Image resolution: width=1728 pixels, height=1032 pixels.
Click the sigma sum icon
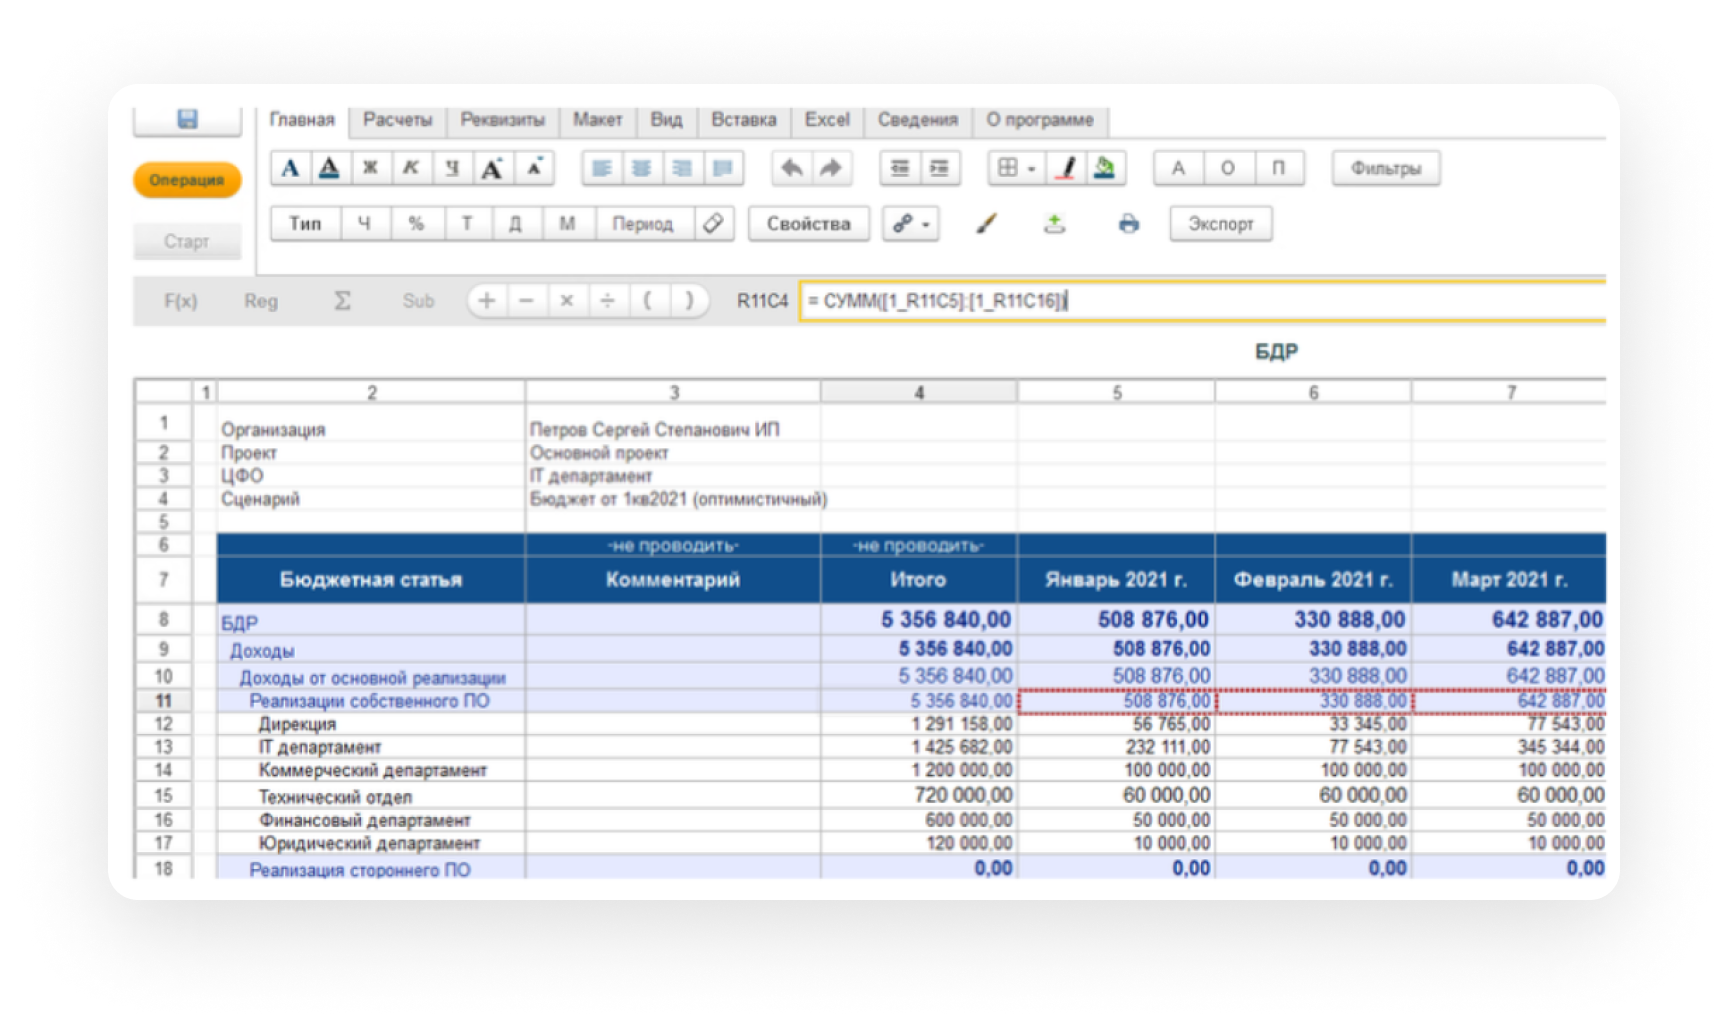(x=342, y=301)
